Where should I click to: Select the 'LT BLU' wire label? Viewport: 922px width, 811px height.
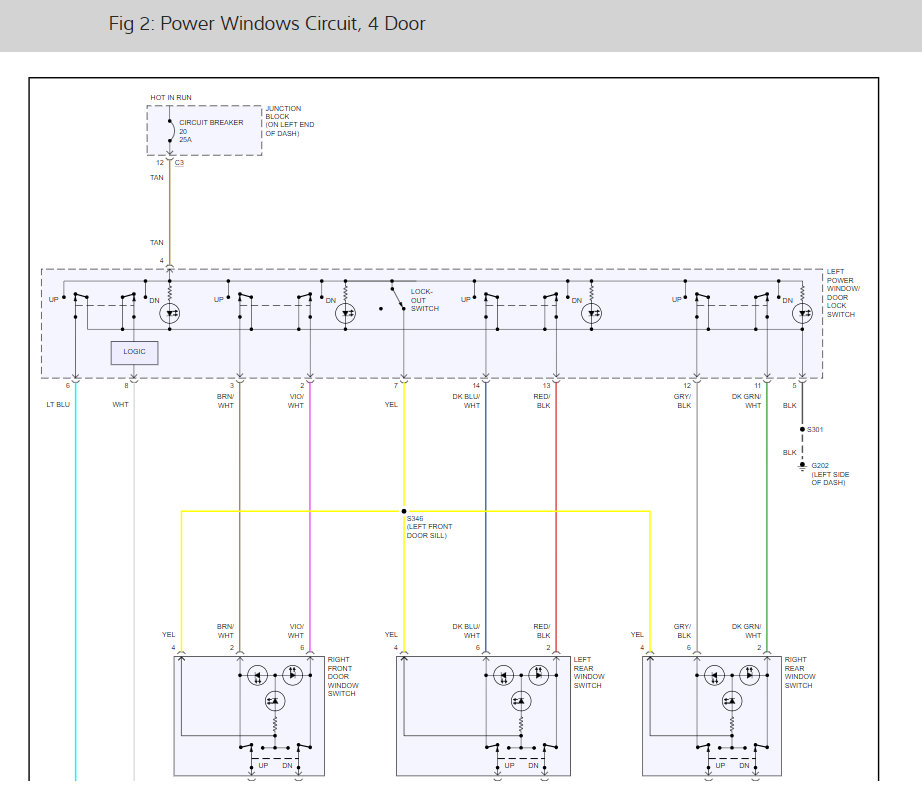point(58,405)
